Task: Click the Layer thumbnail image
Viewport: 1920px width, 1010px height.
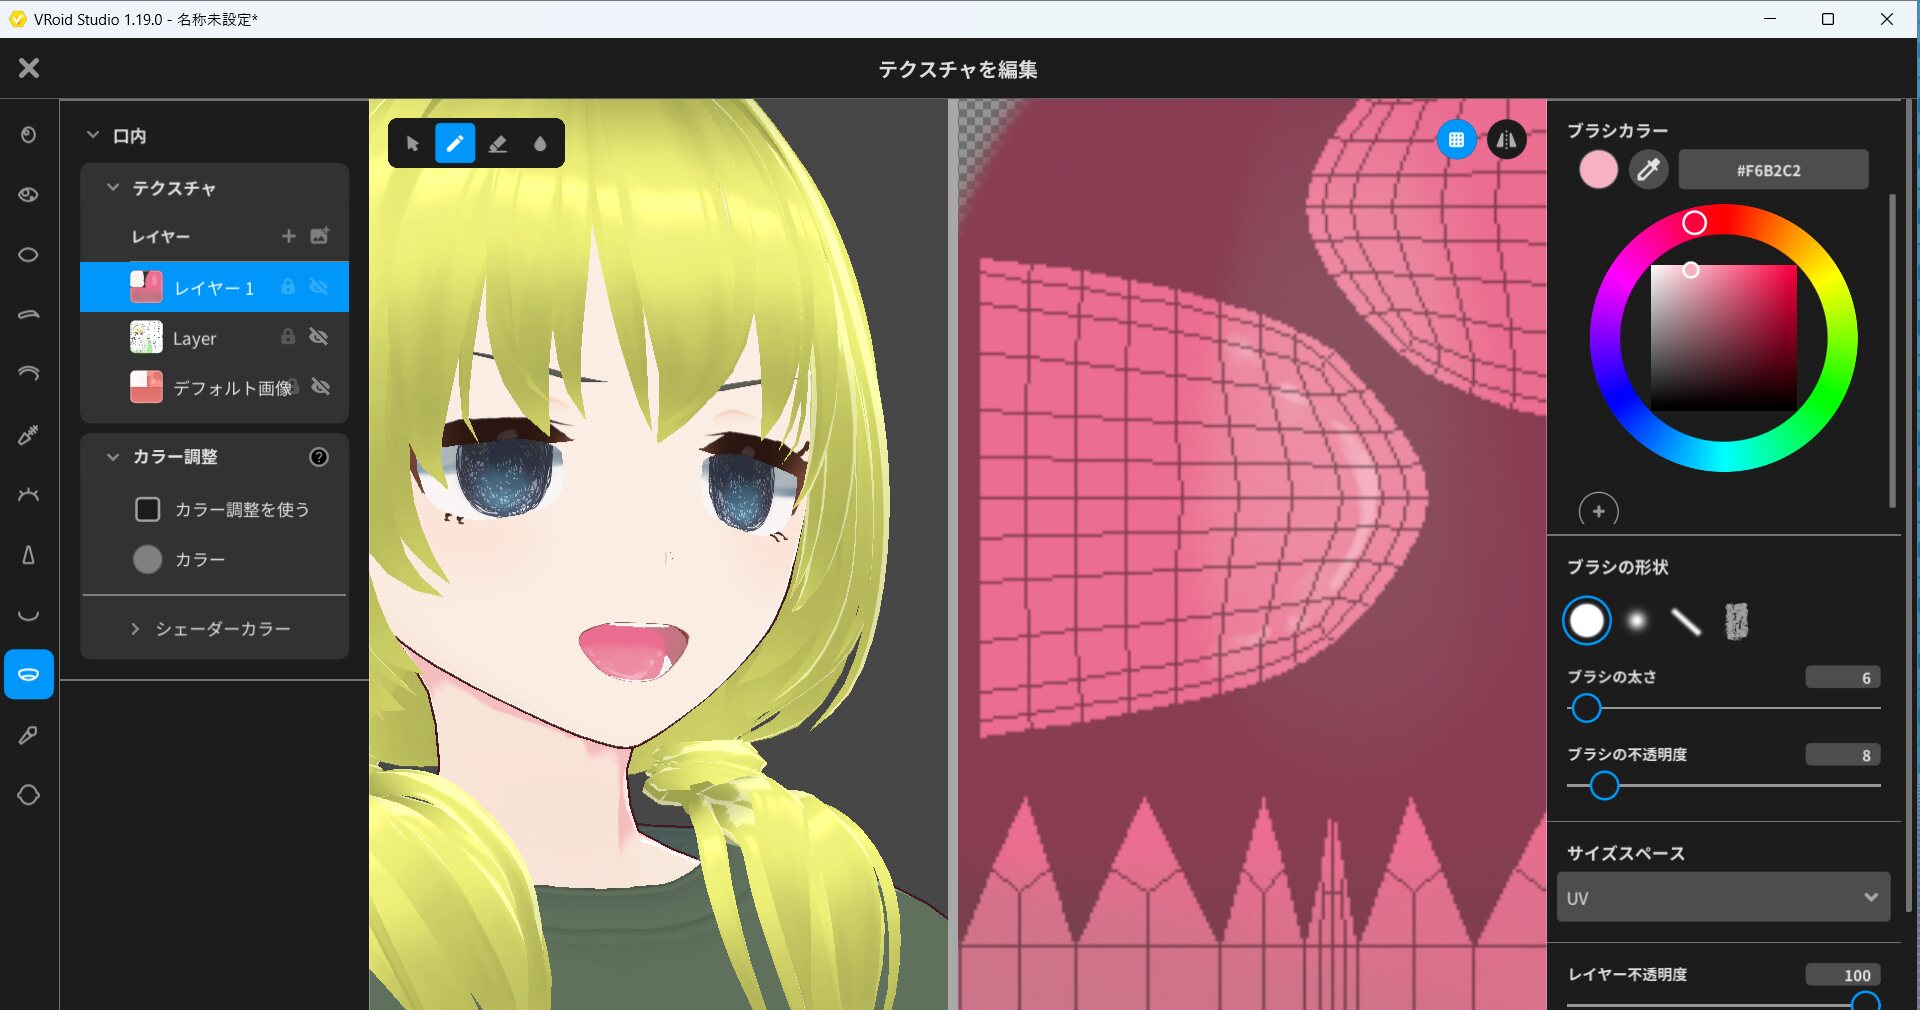Action: pyautogui.click(x=146, y=337)
